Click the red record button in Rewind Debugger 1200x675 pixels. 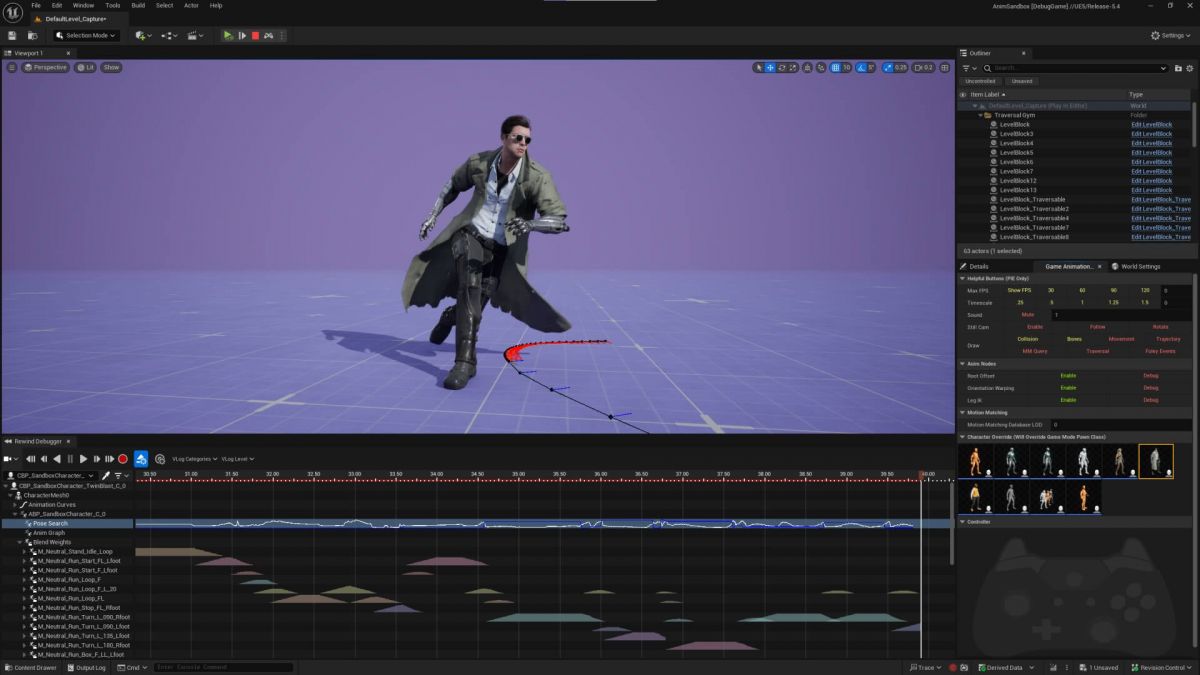(x=123, y=459)
